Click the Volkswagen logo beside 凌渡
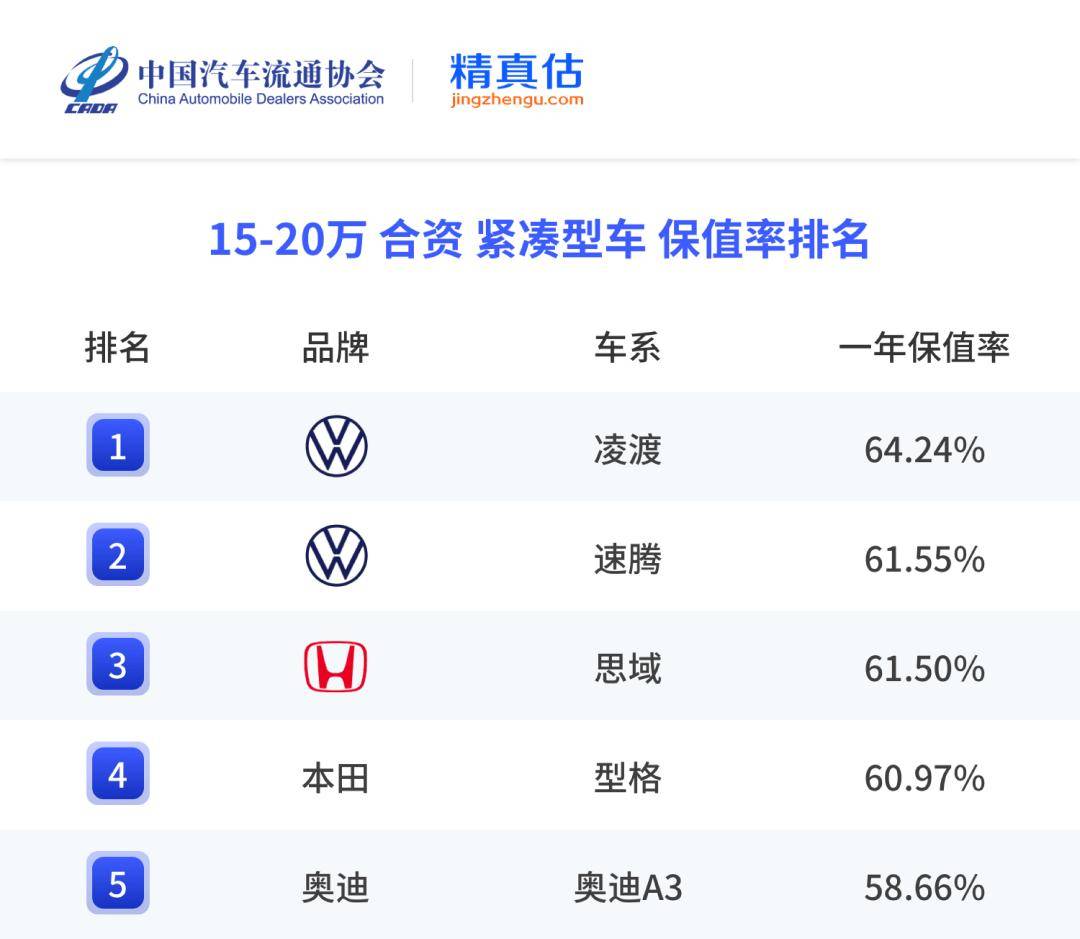 [x=336, y=446]
